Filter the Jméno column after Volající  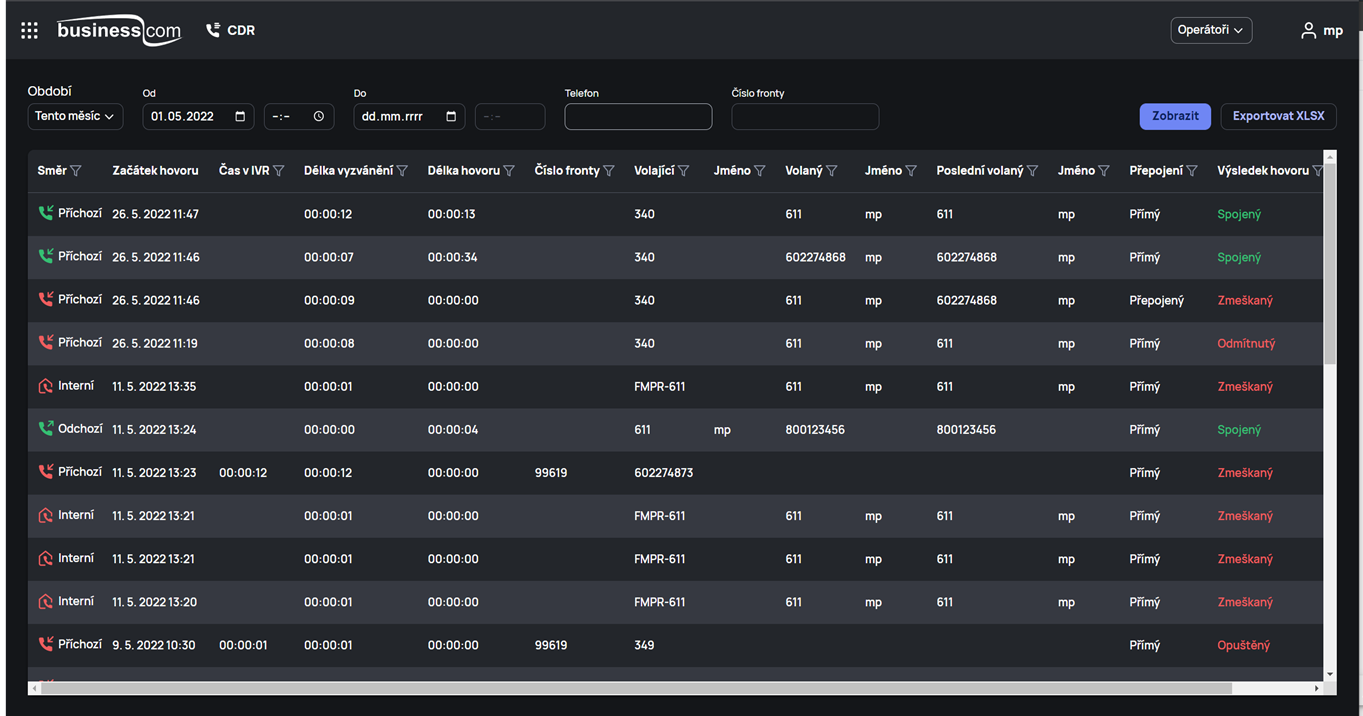(x=760, y=171)
